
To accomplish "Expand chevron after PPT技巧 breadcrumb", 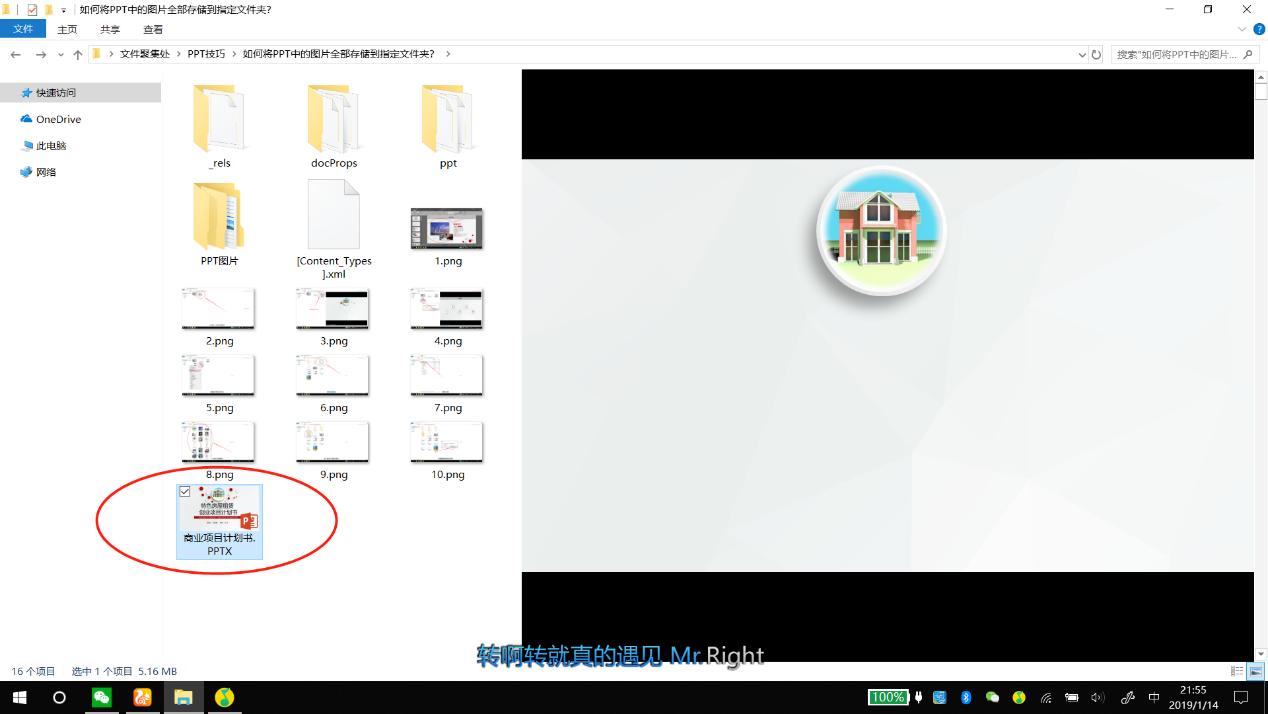I will (x=234, y=54).
